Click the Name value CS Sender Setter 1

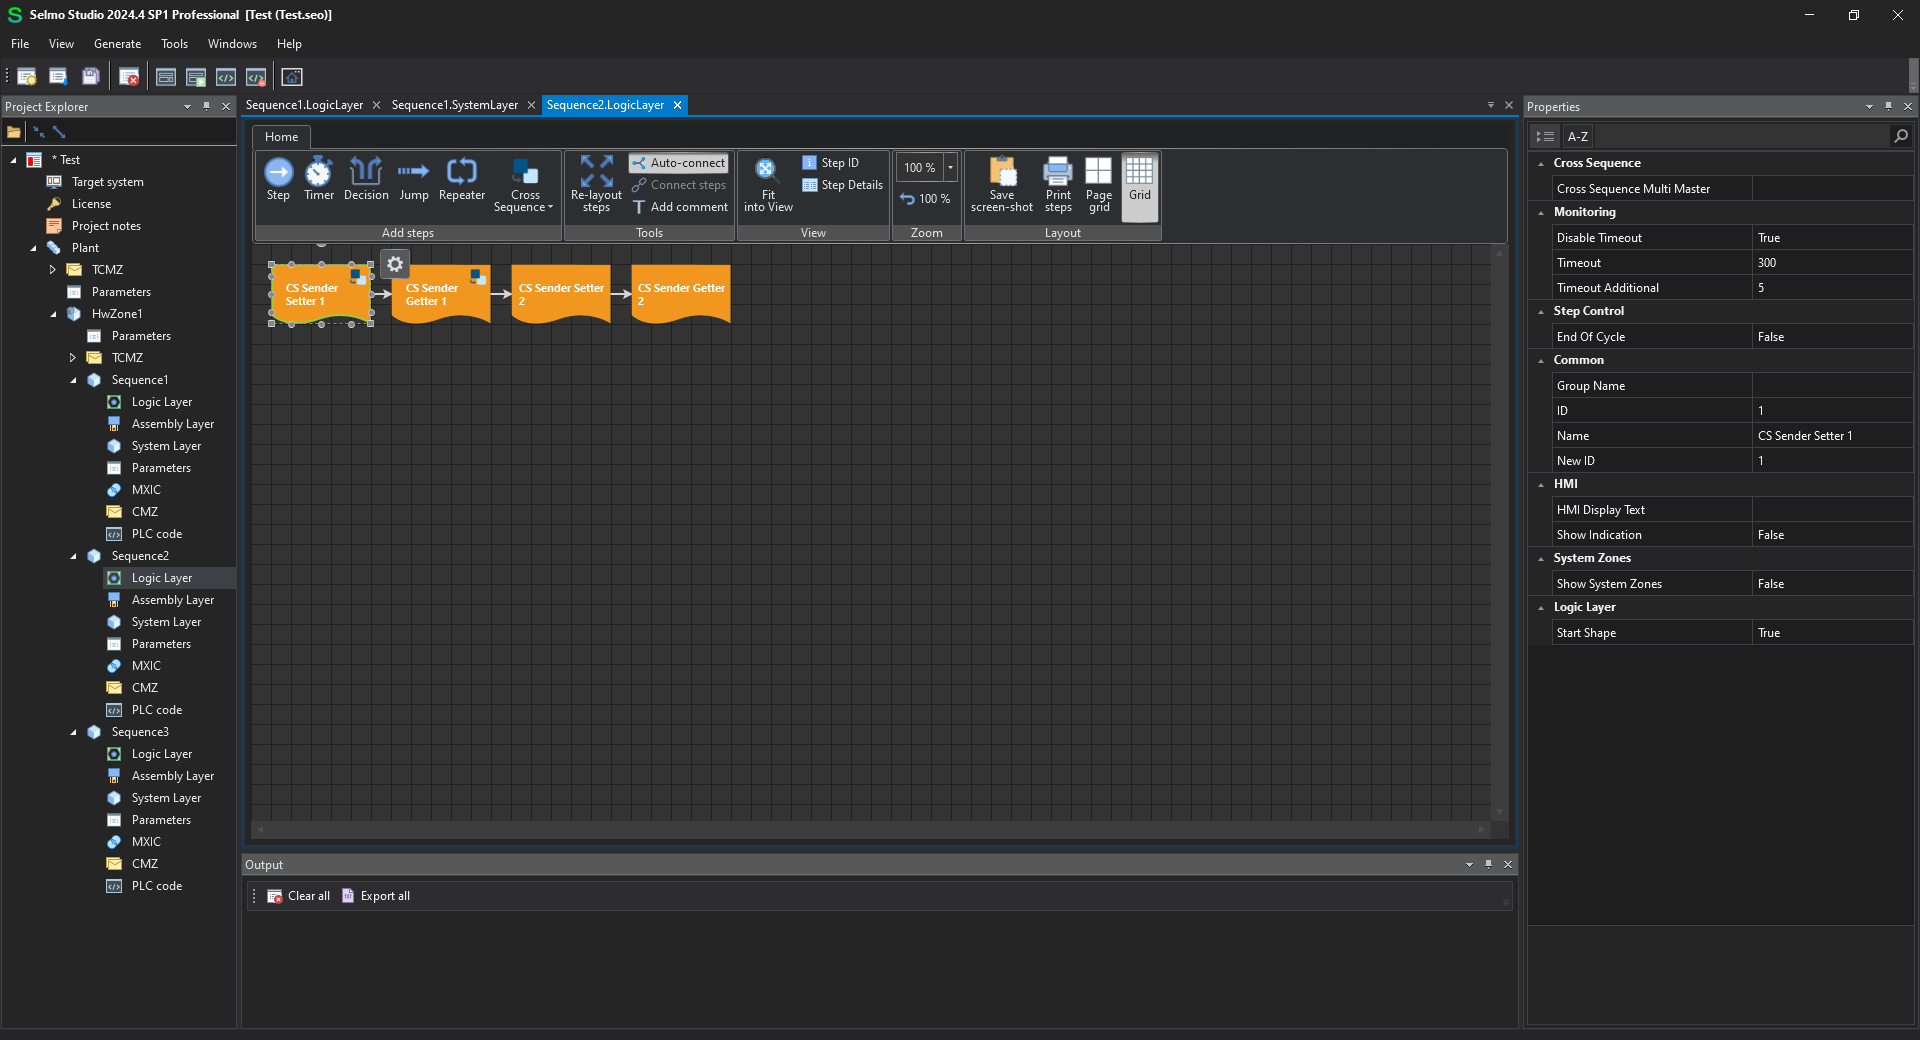1832,436
